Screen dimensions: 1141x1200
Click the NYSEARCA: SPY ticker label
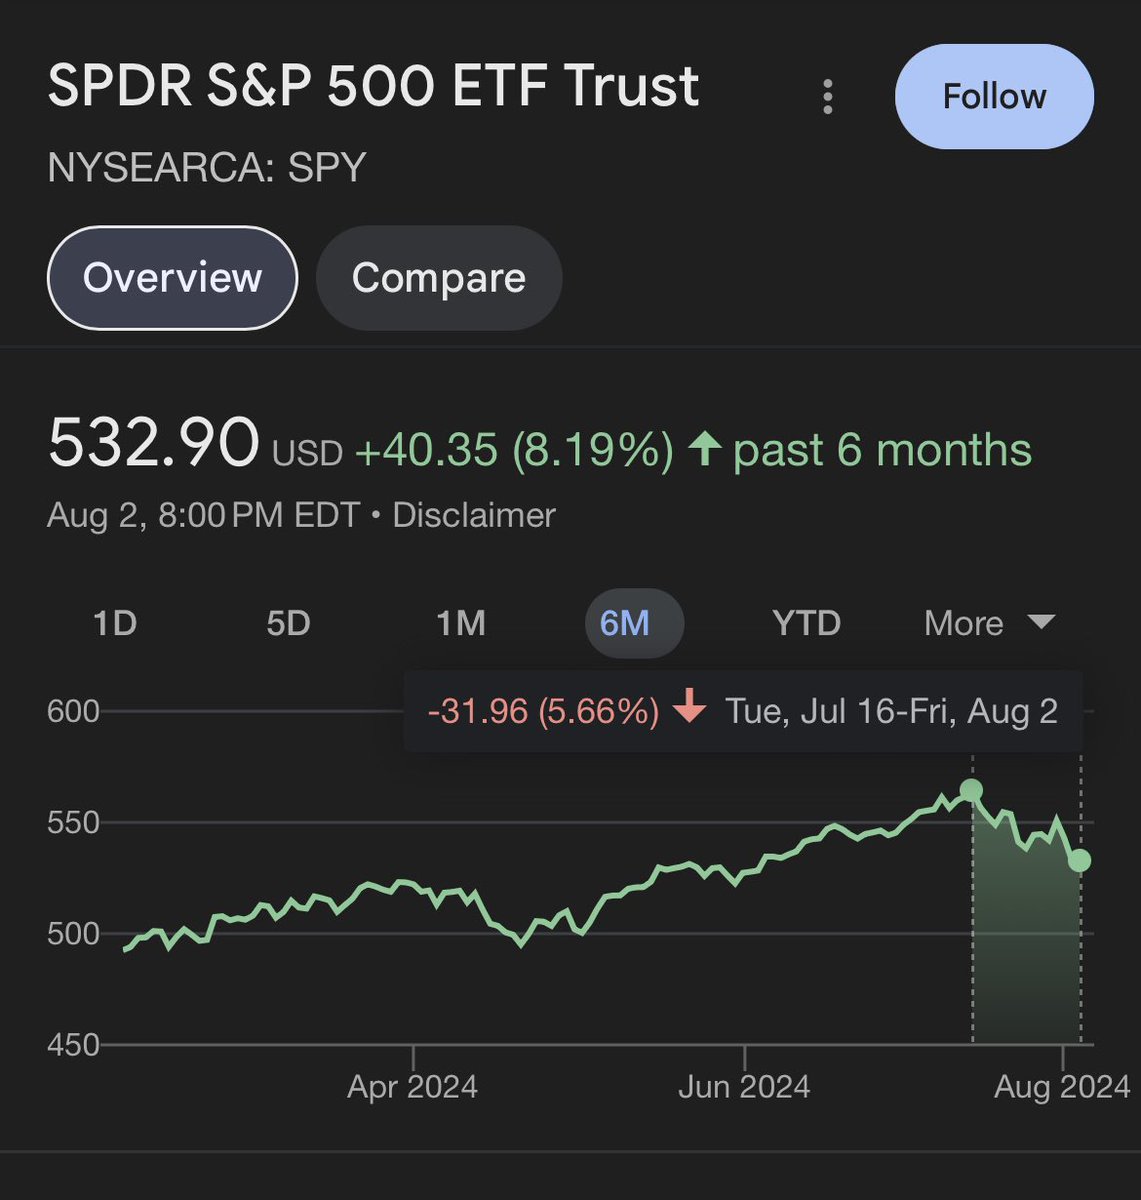[207, 167]
